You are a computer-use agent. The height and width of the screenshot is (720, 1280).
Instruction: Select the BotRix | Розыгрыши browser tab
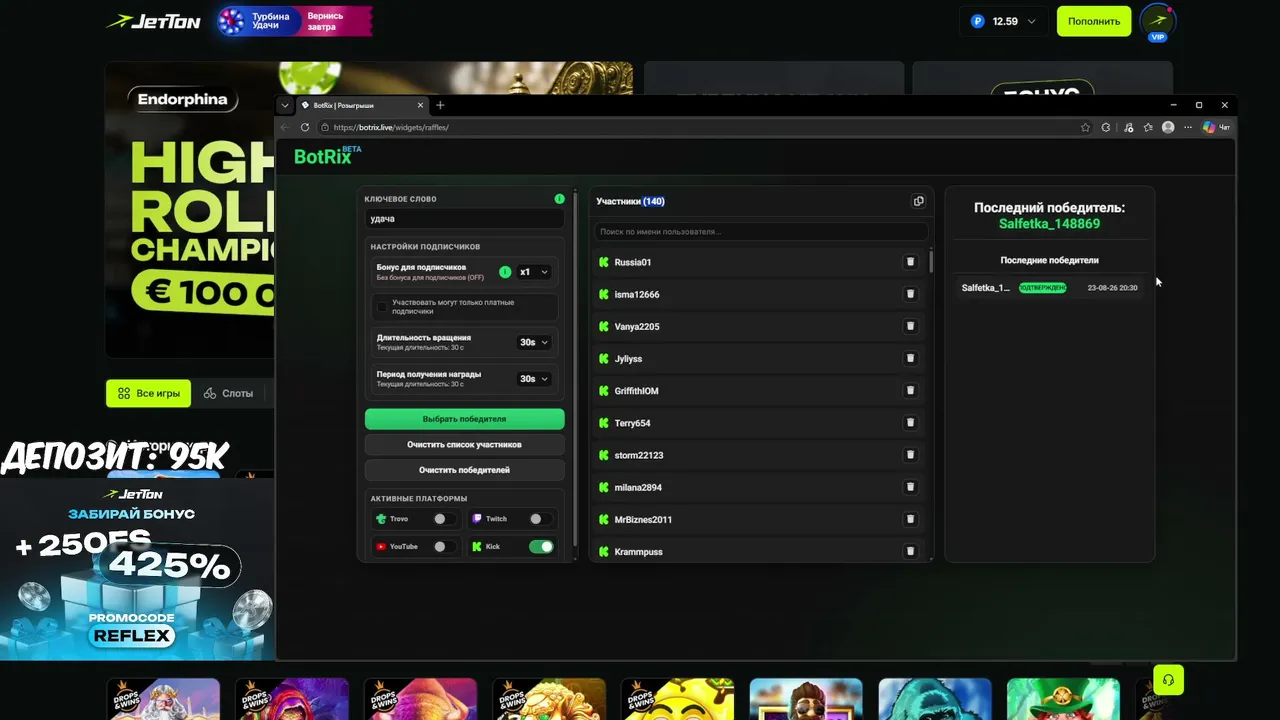point(363,105)
